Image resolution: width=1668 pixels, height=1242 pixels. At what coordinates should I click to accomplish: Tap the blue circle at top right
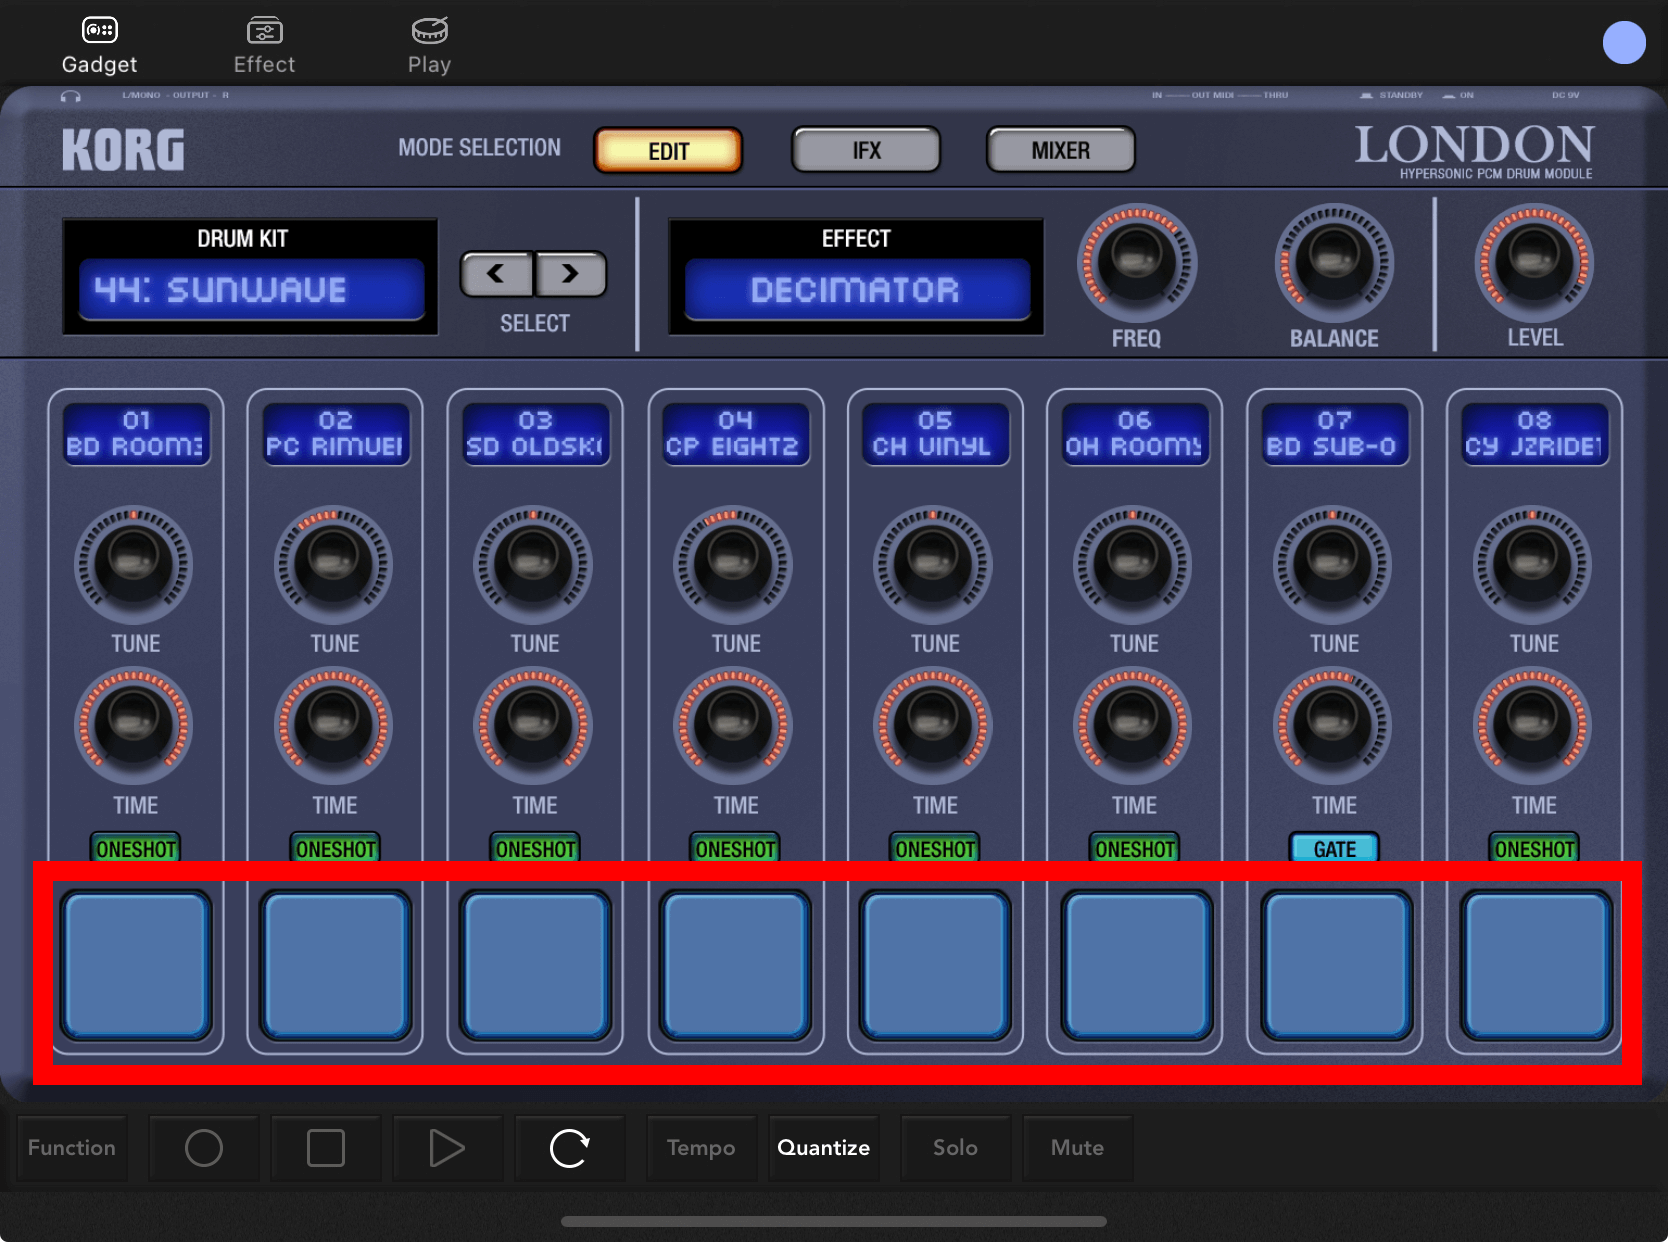[1624, 43]
